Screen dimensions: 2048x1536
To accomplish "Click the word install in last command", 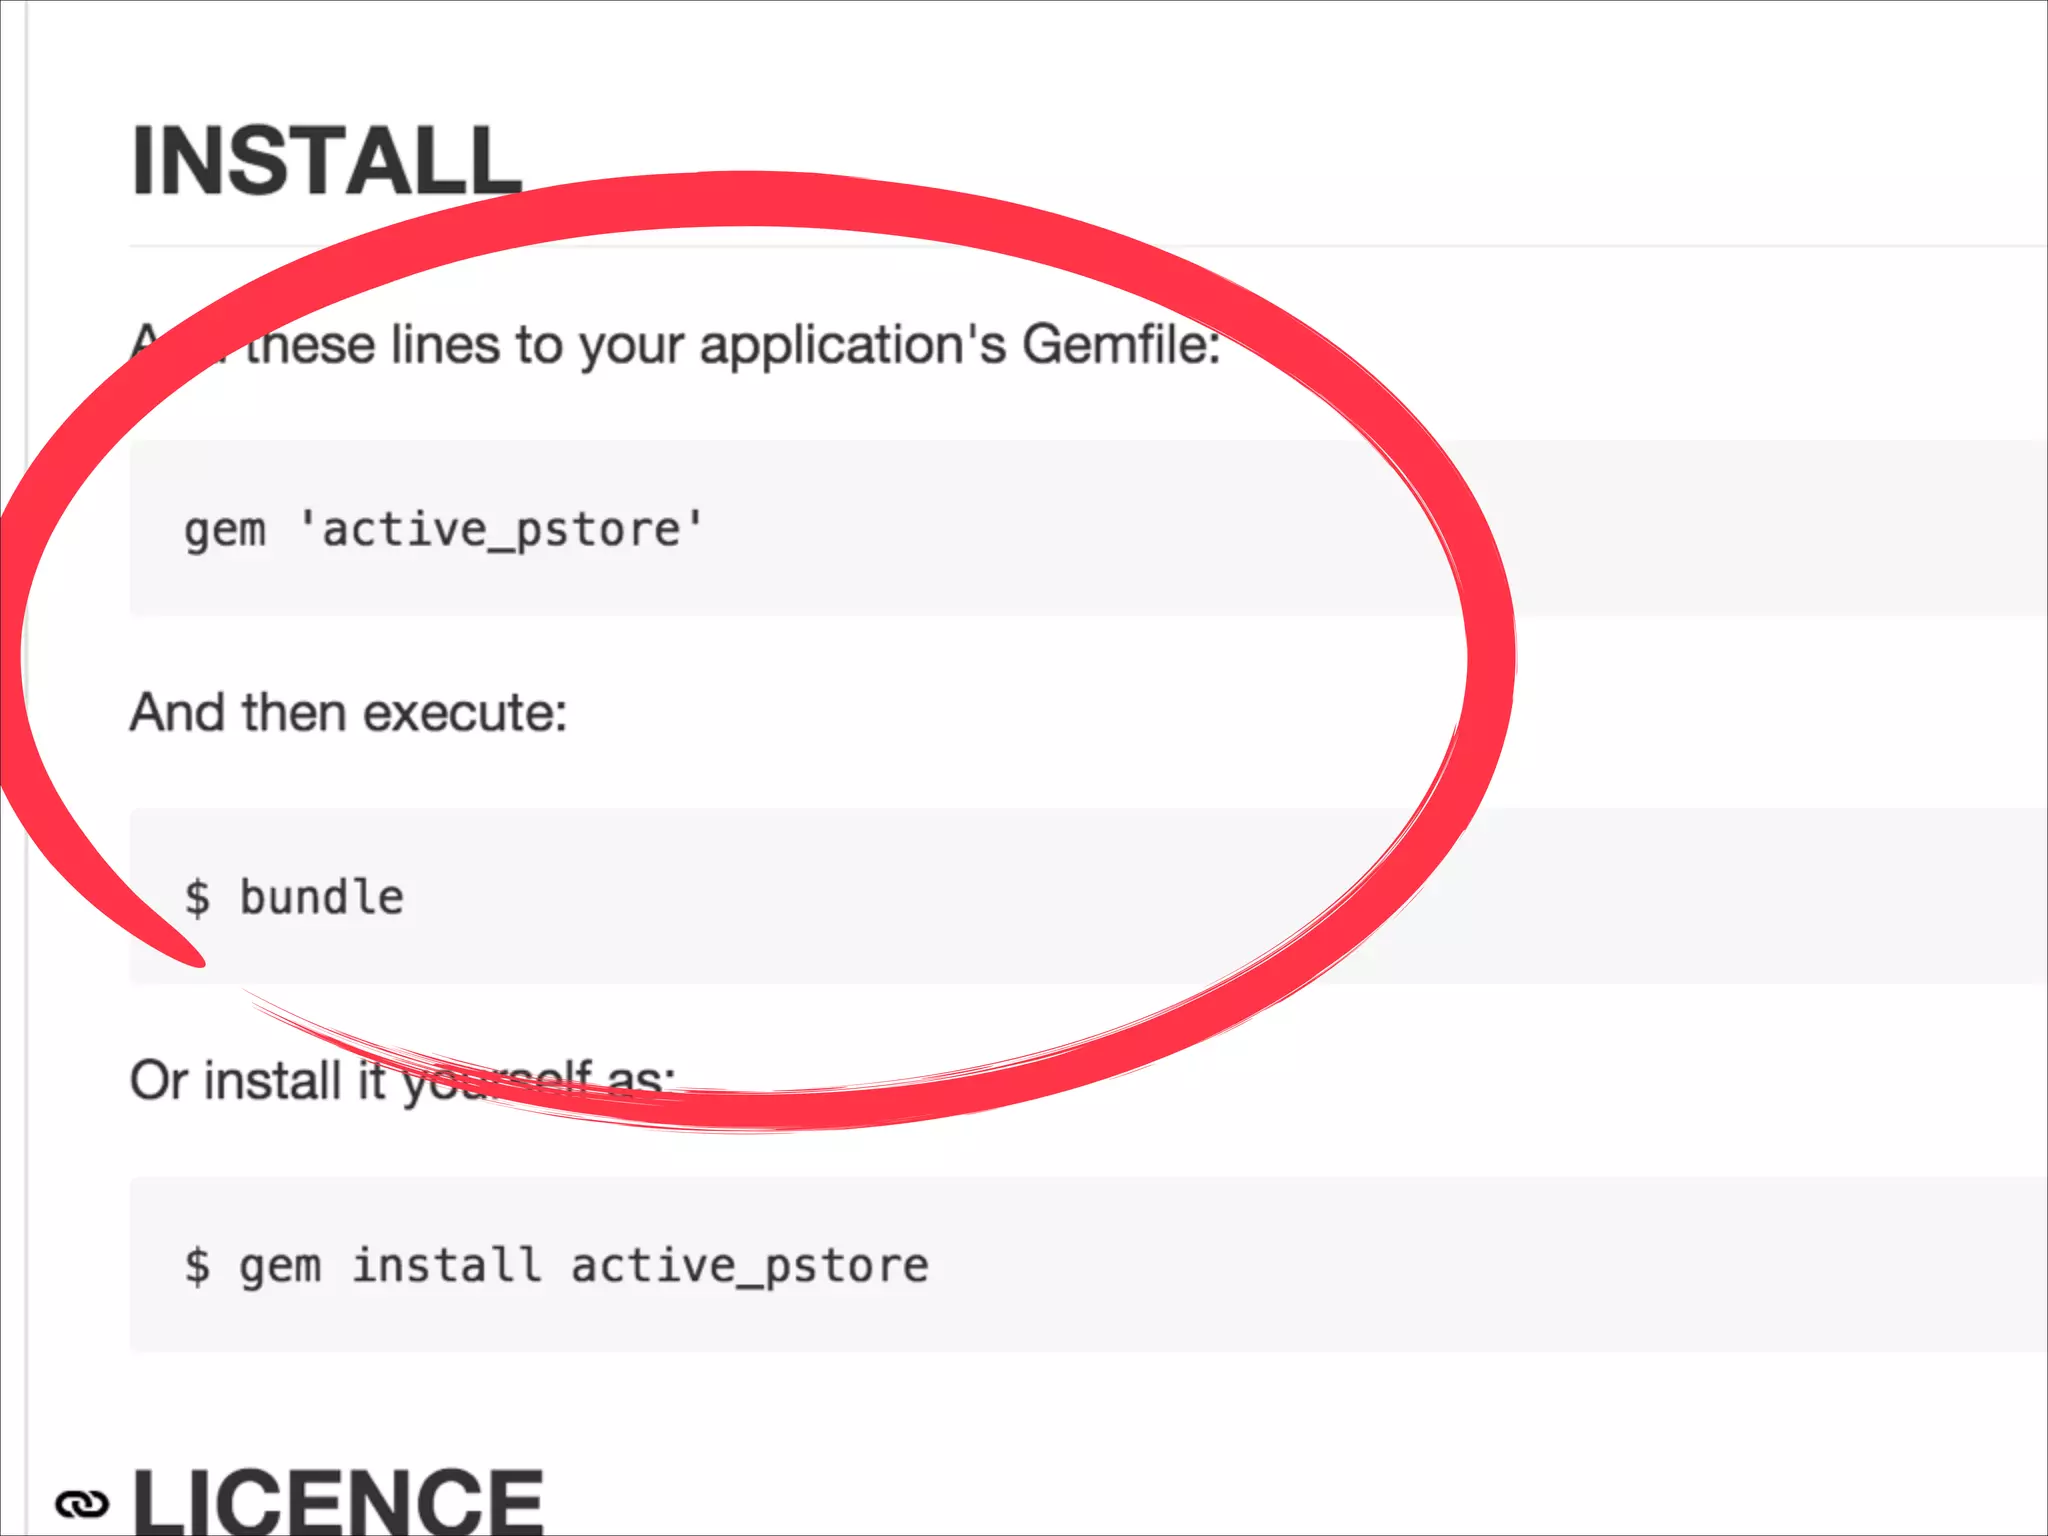I will [446, 1266].
